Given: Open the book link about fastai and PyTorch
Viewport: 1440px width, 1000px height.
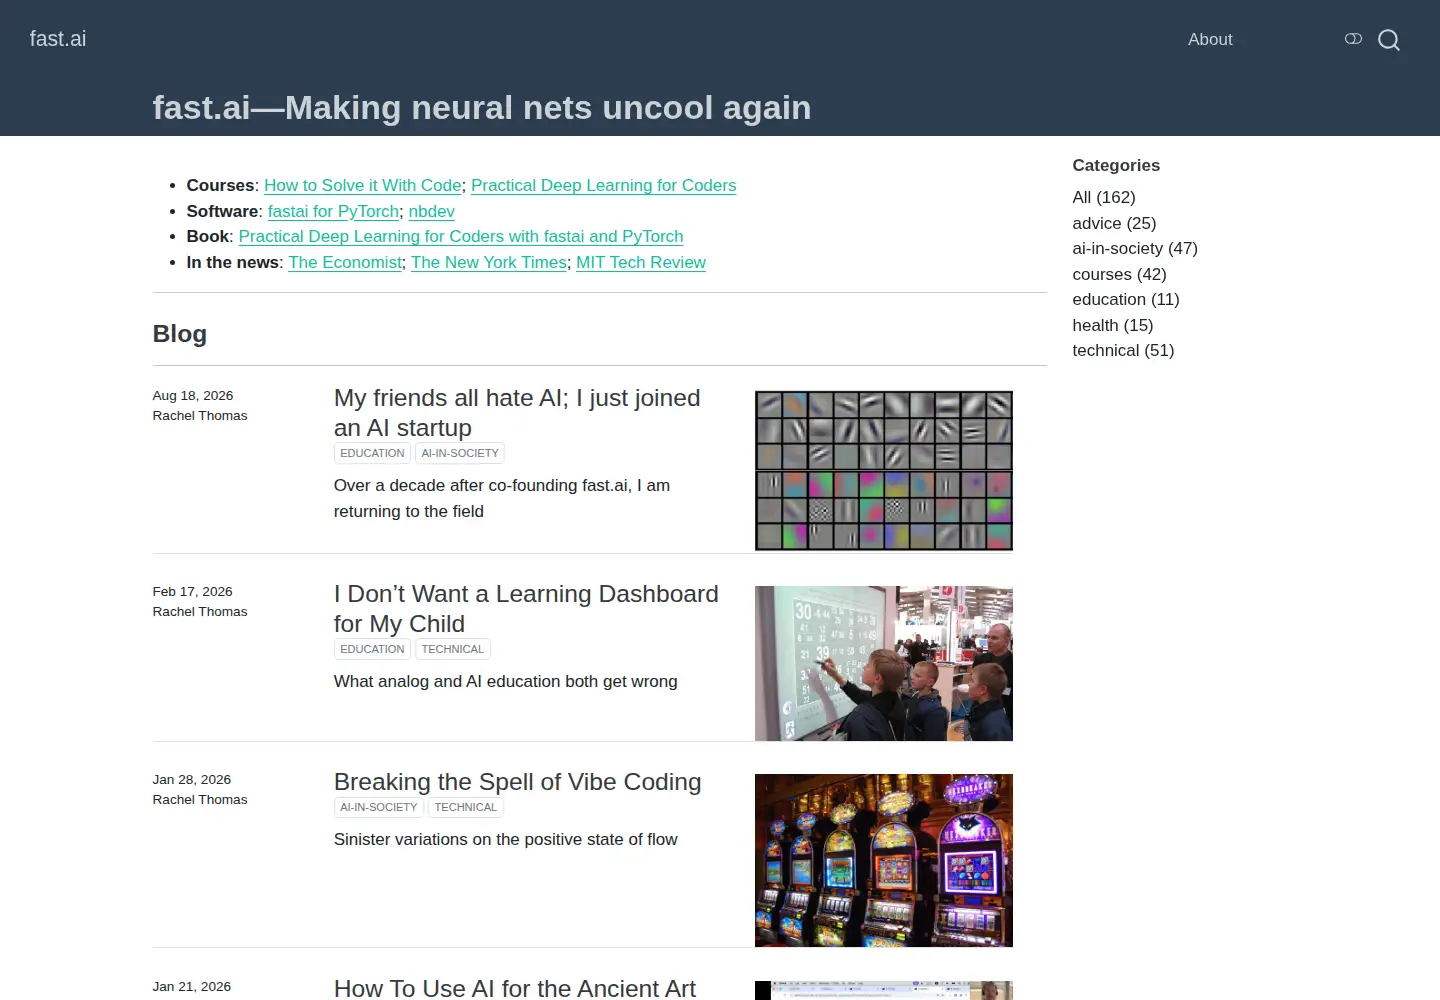Looking at the screenshot, I should point(461,236).
